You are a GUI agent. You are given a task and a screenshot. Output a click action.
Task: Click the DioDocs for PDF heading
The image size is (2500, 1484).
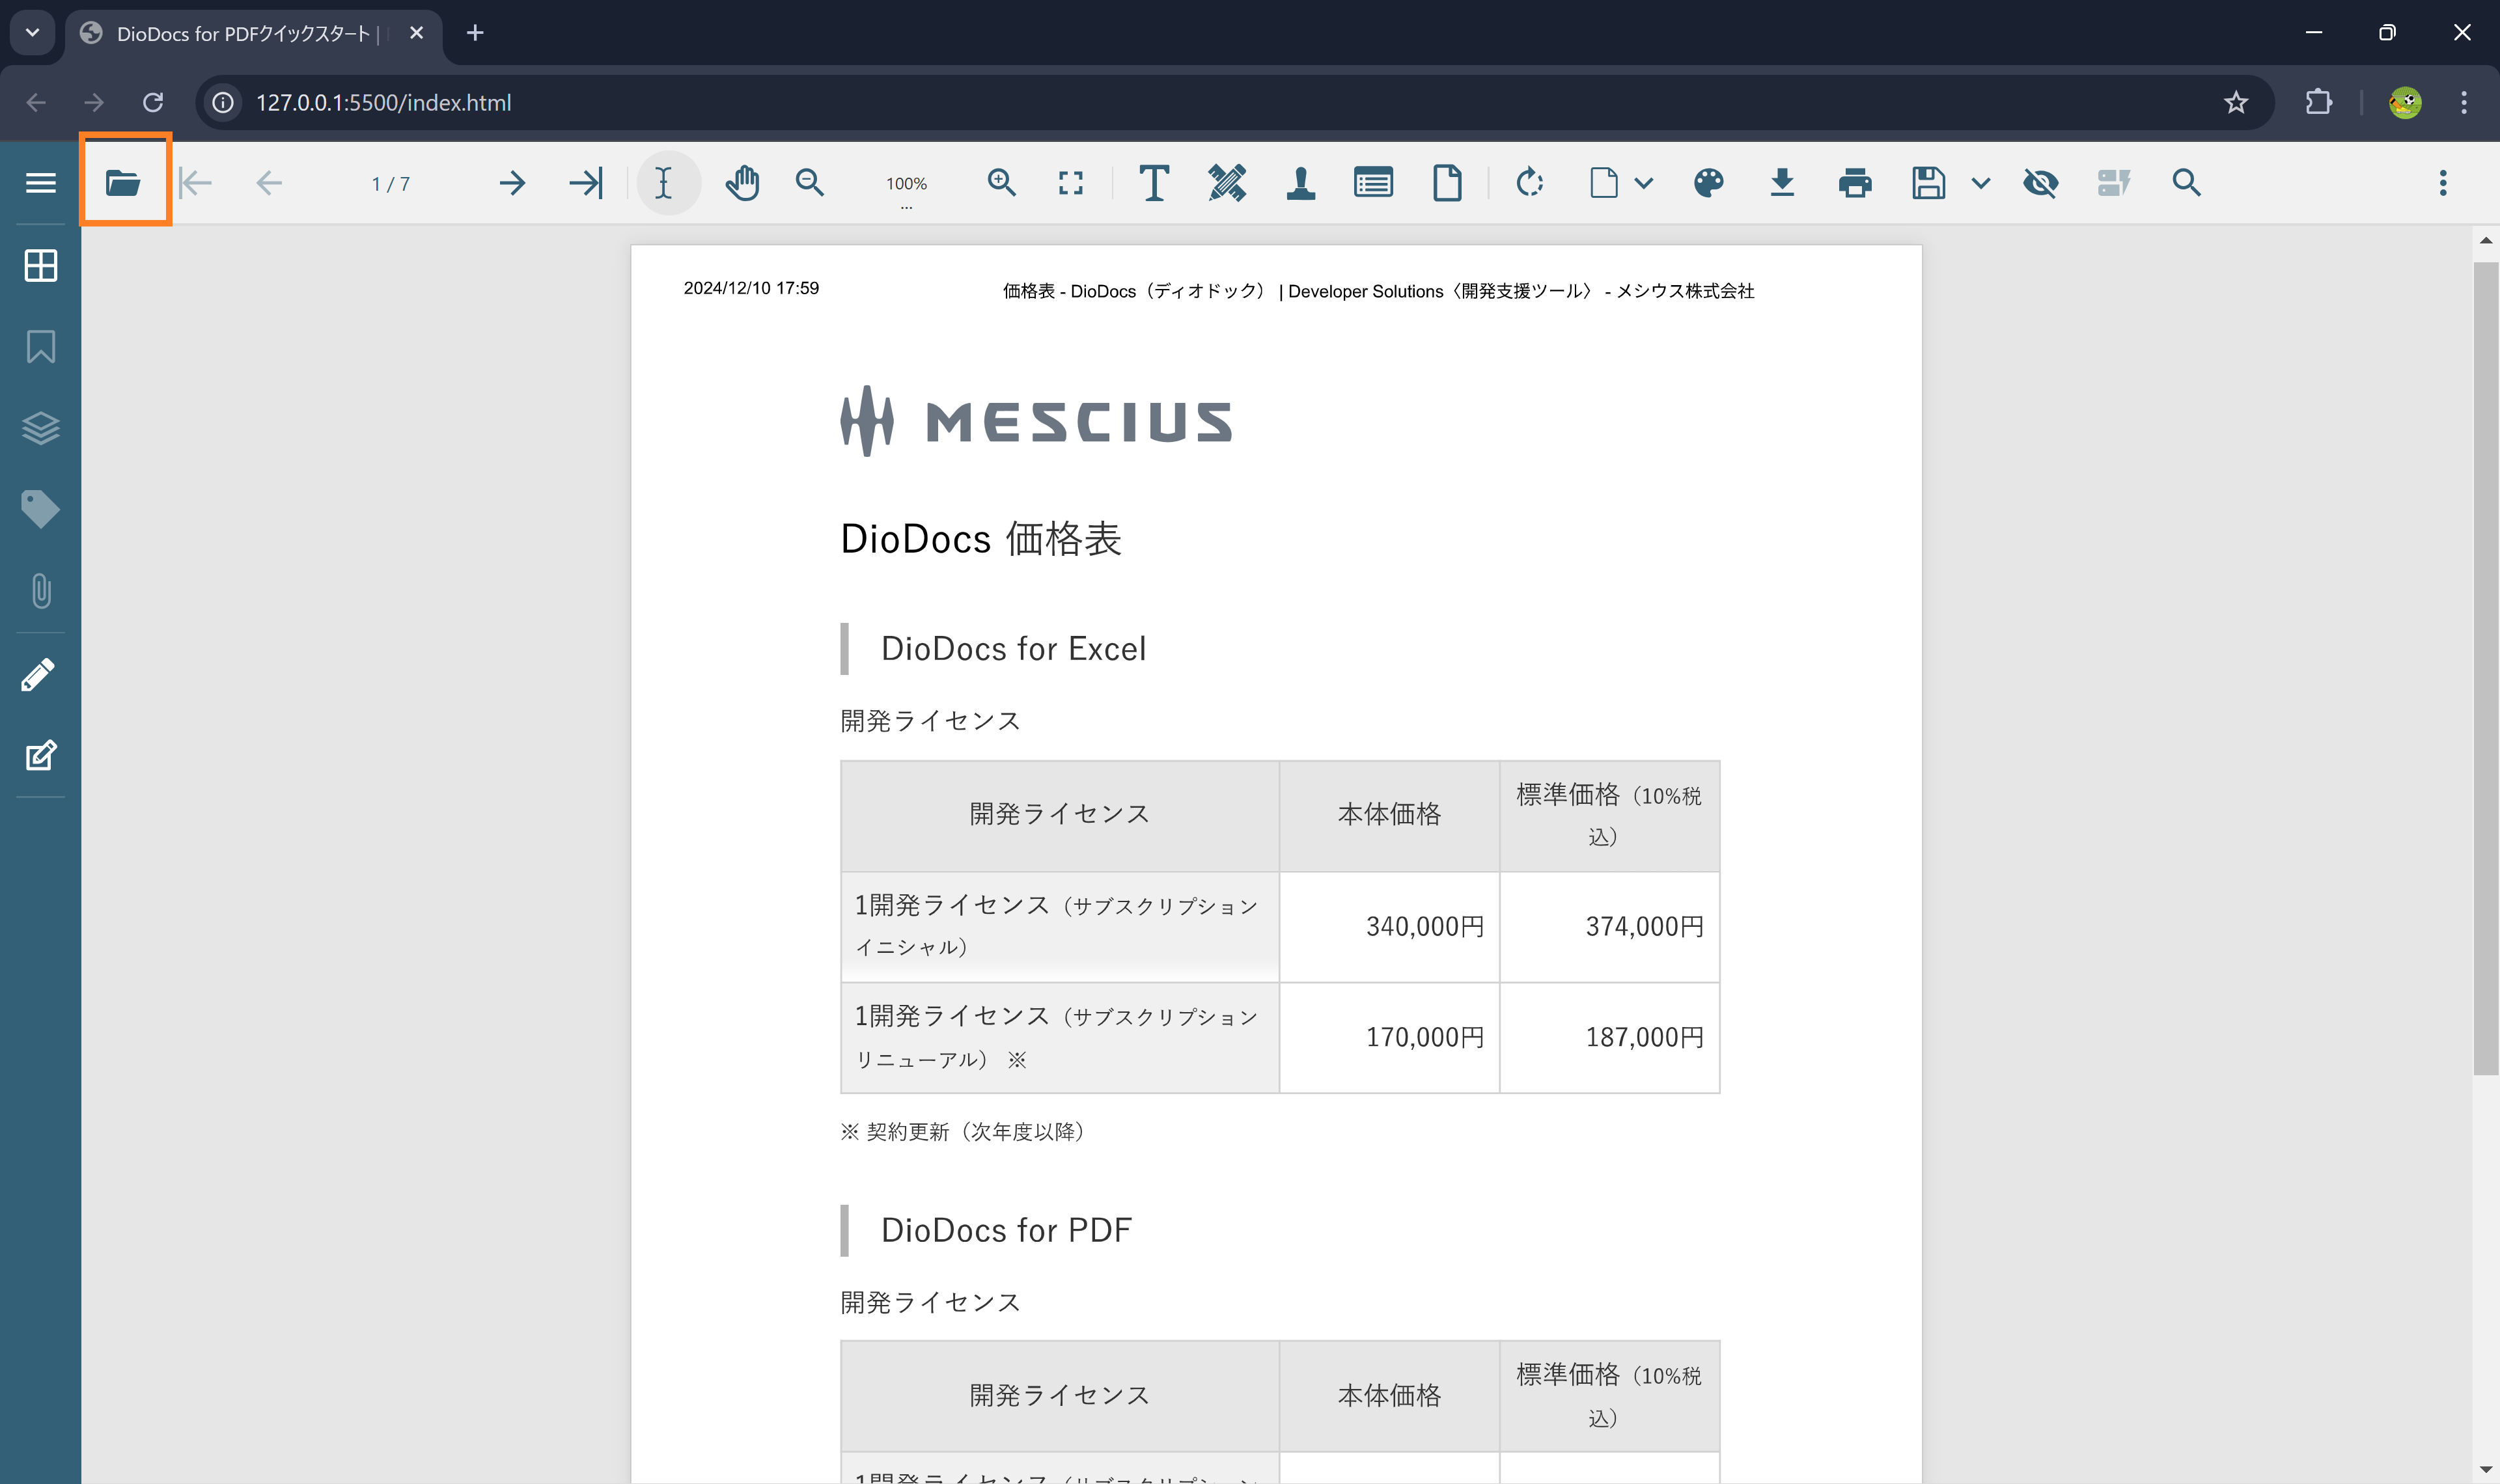pyautogui.click(x=1006, y=1230)
